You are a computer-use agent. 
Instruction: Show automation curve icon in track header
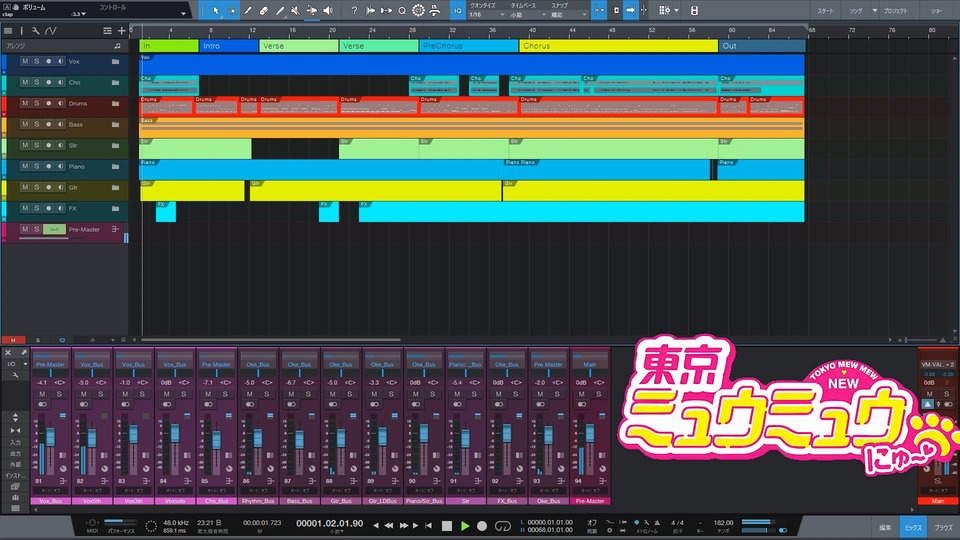point(51,31)
